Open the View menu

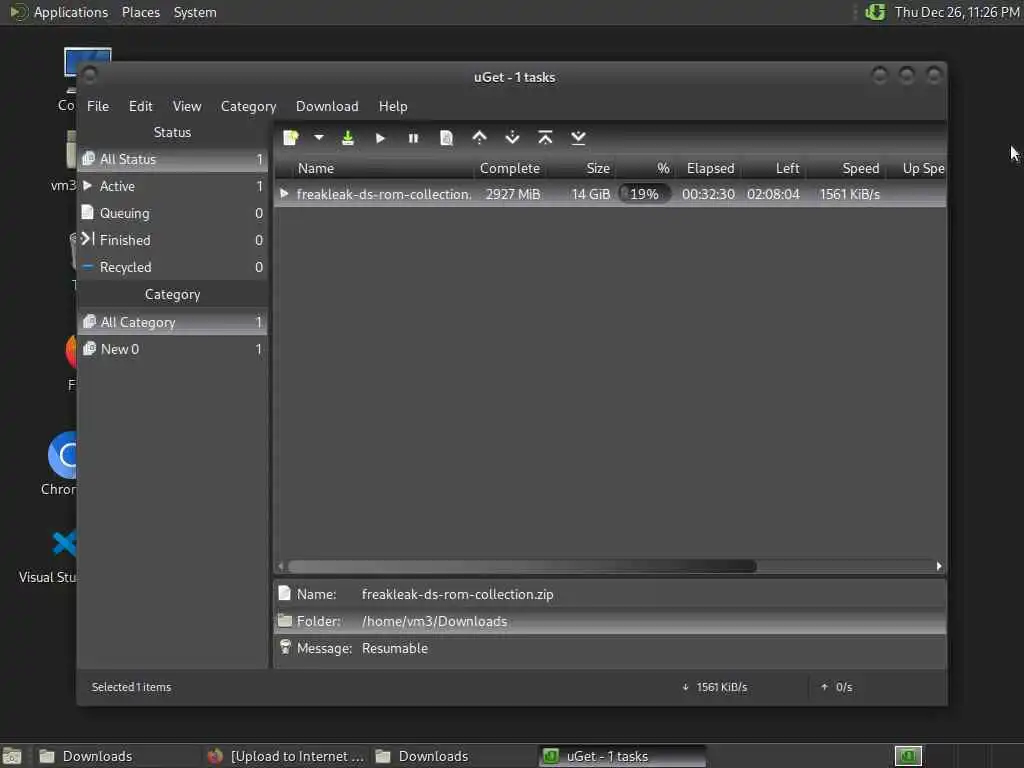pyautogui.click(x=187, y=106)
